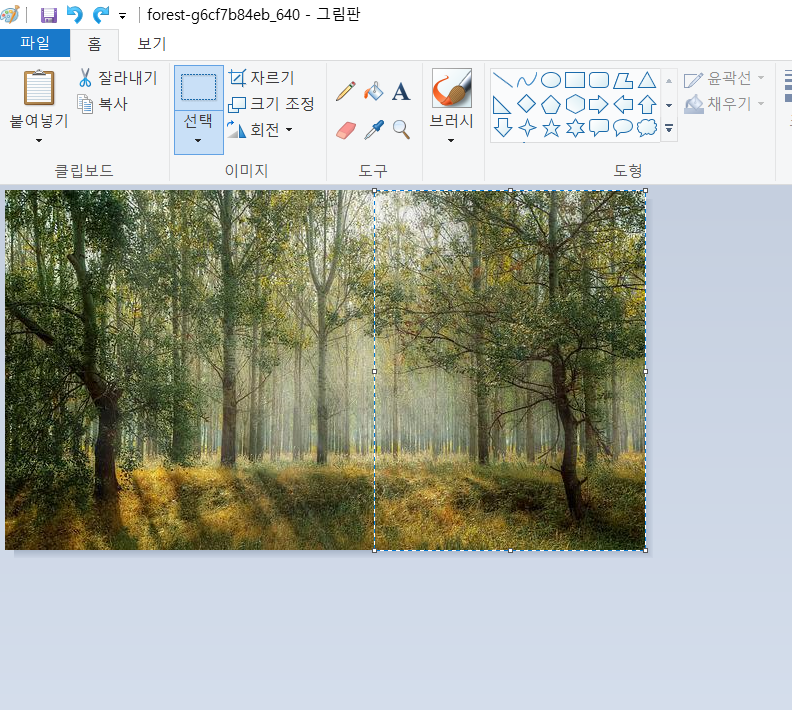The image size is (792, 710).
Task: Click 자르기 to crop the image
Action: pos(261,78)
